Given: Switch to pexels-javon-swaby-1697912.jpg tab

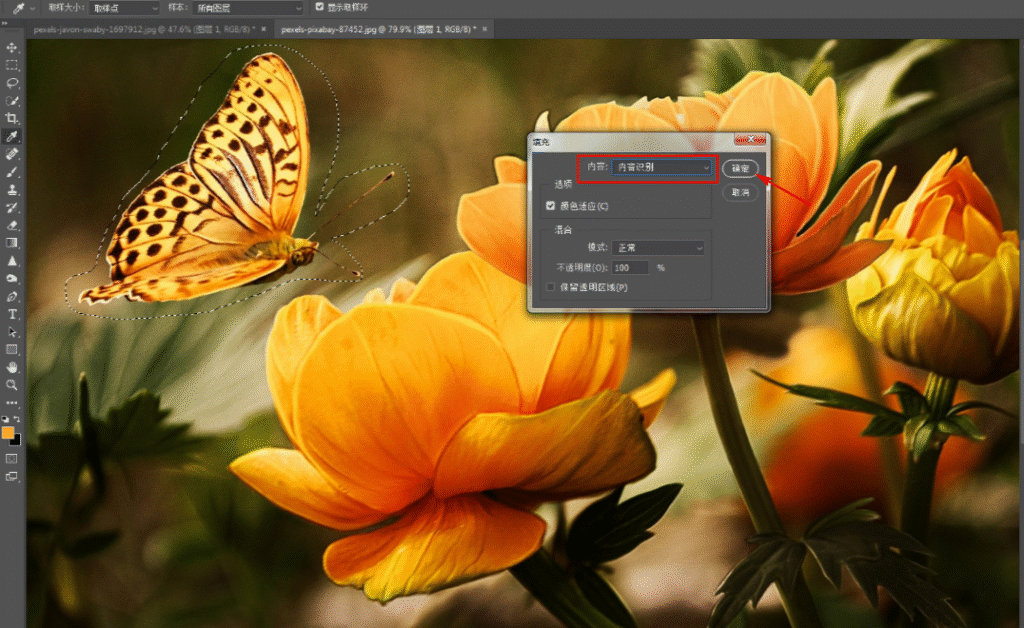Looking at the screenshot, I should coord(143,29).
